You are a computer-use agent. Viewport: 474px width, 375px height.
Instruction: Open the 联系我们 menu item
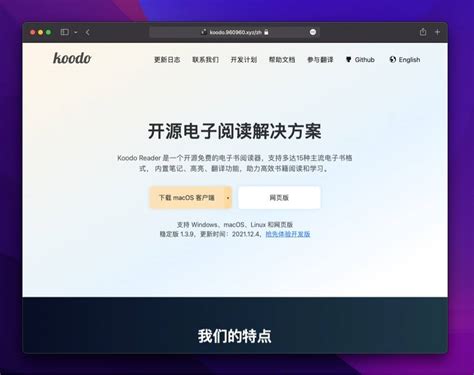click(x=205, y=60)
